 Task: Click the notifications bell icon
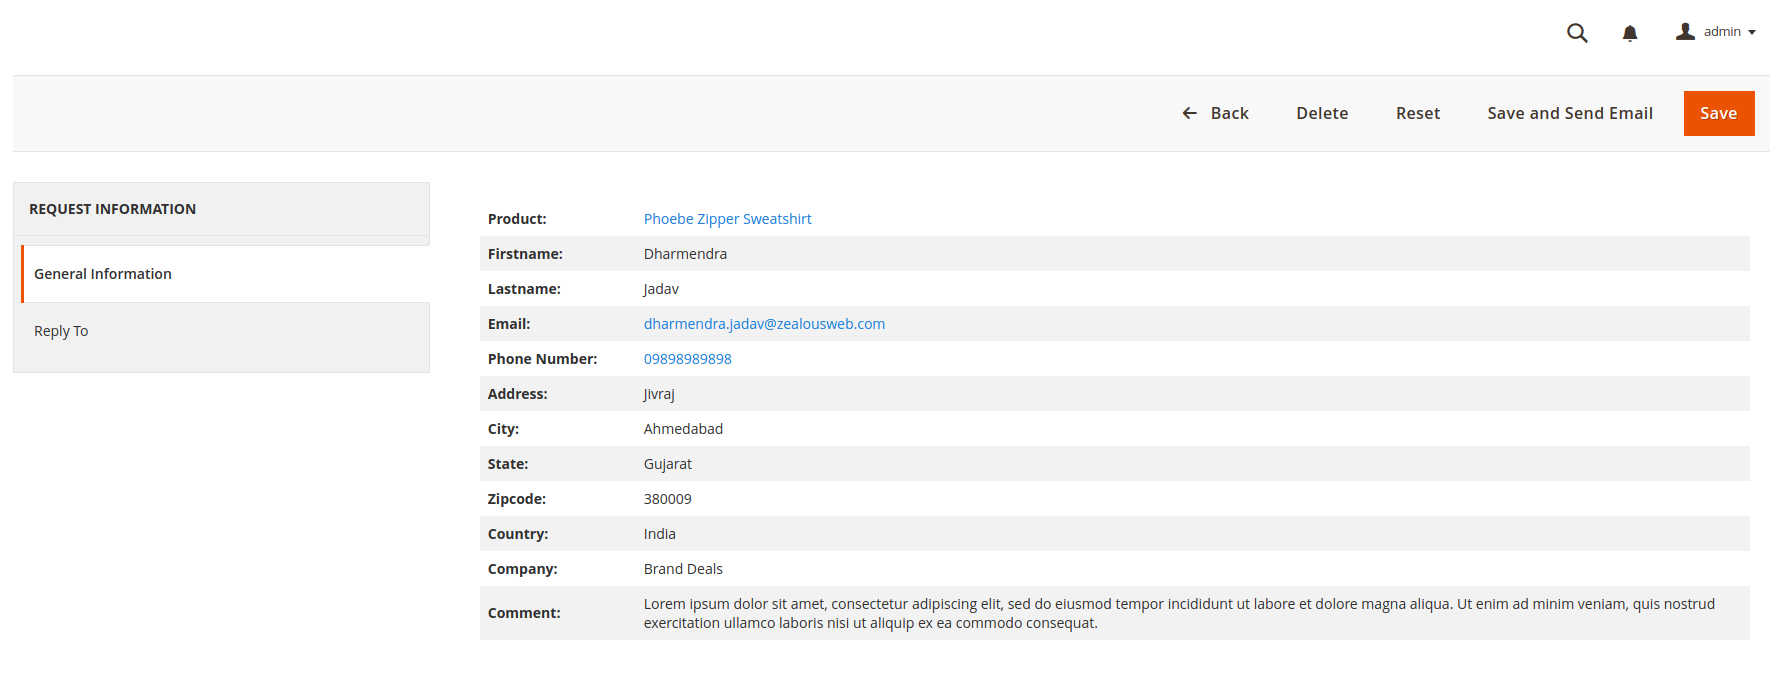coord(1630,33)
